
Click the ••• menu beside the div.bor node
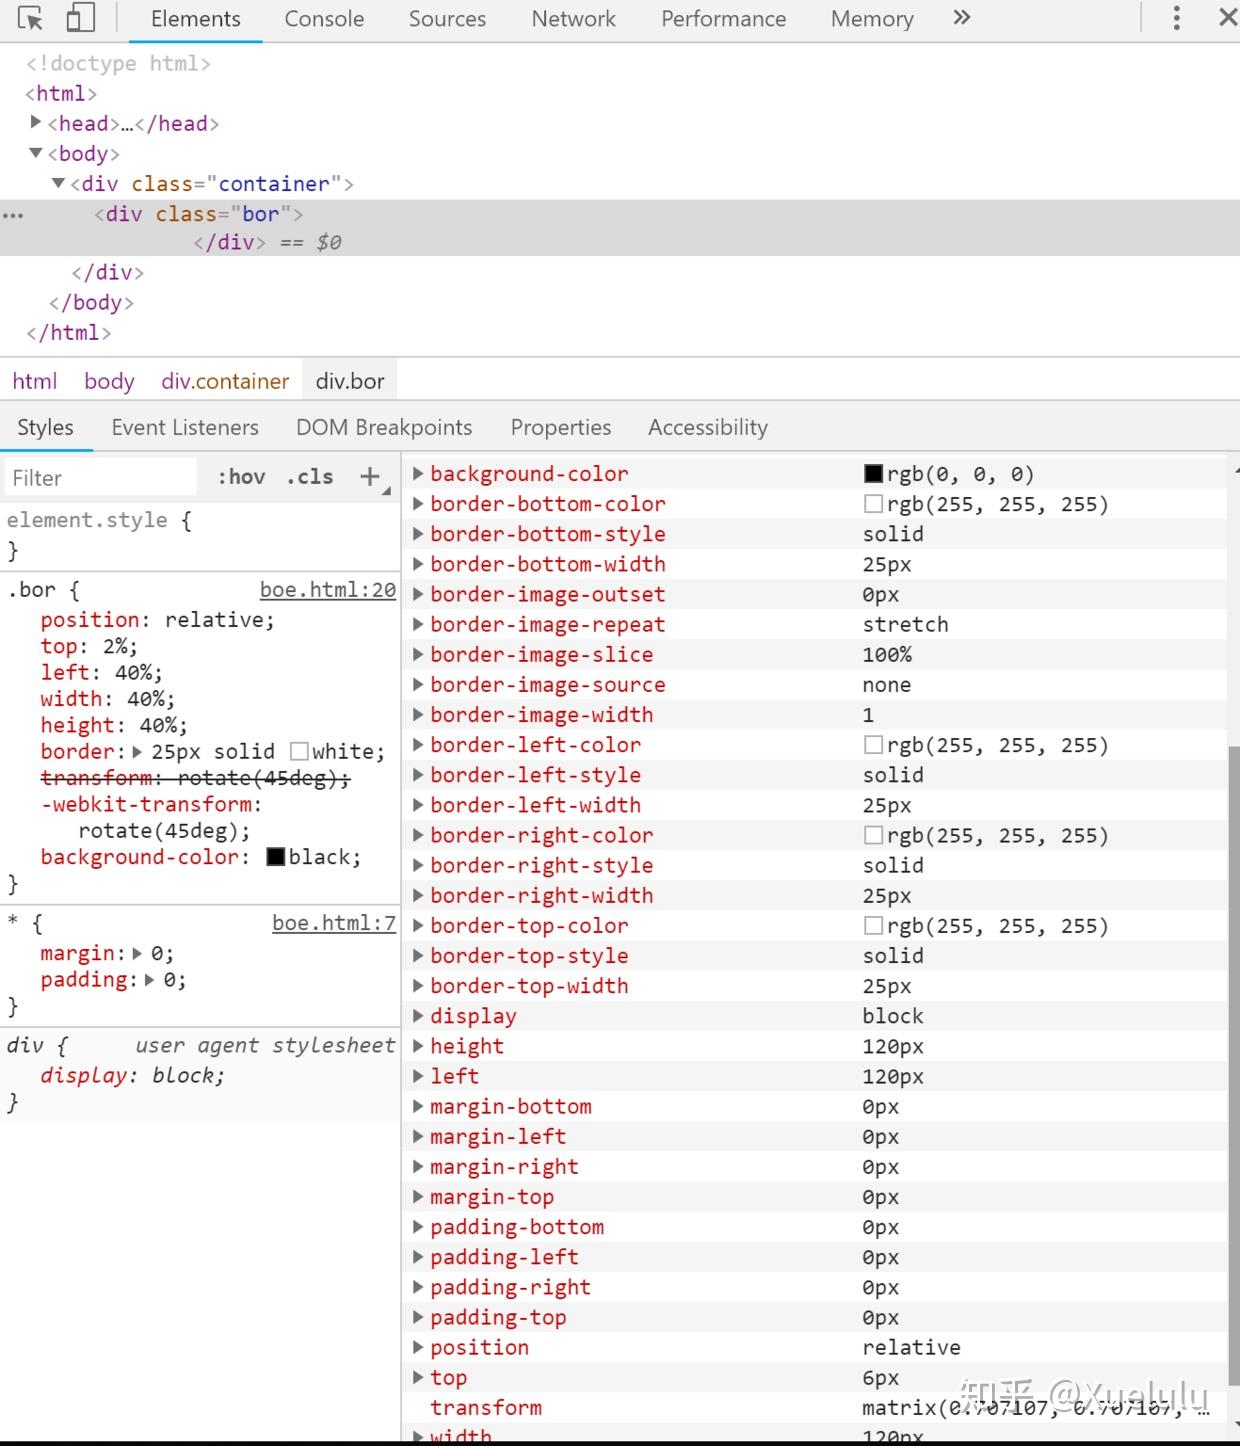tap(14, 214)
